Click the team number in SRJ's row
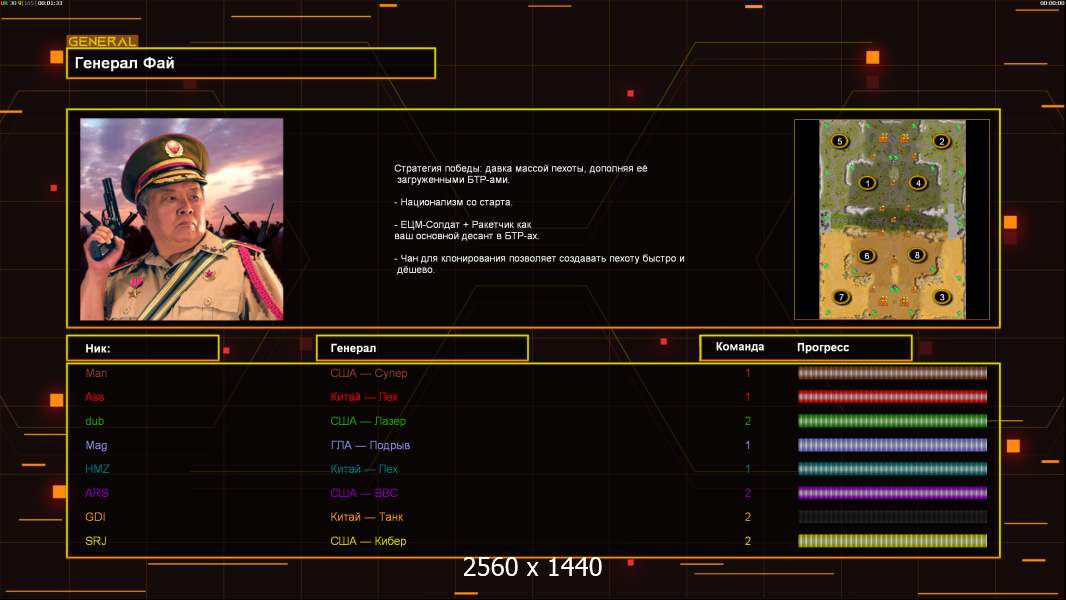Image resolution: width=1066 pixels, height=600 pixels. [747, 541]
